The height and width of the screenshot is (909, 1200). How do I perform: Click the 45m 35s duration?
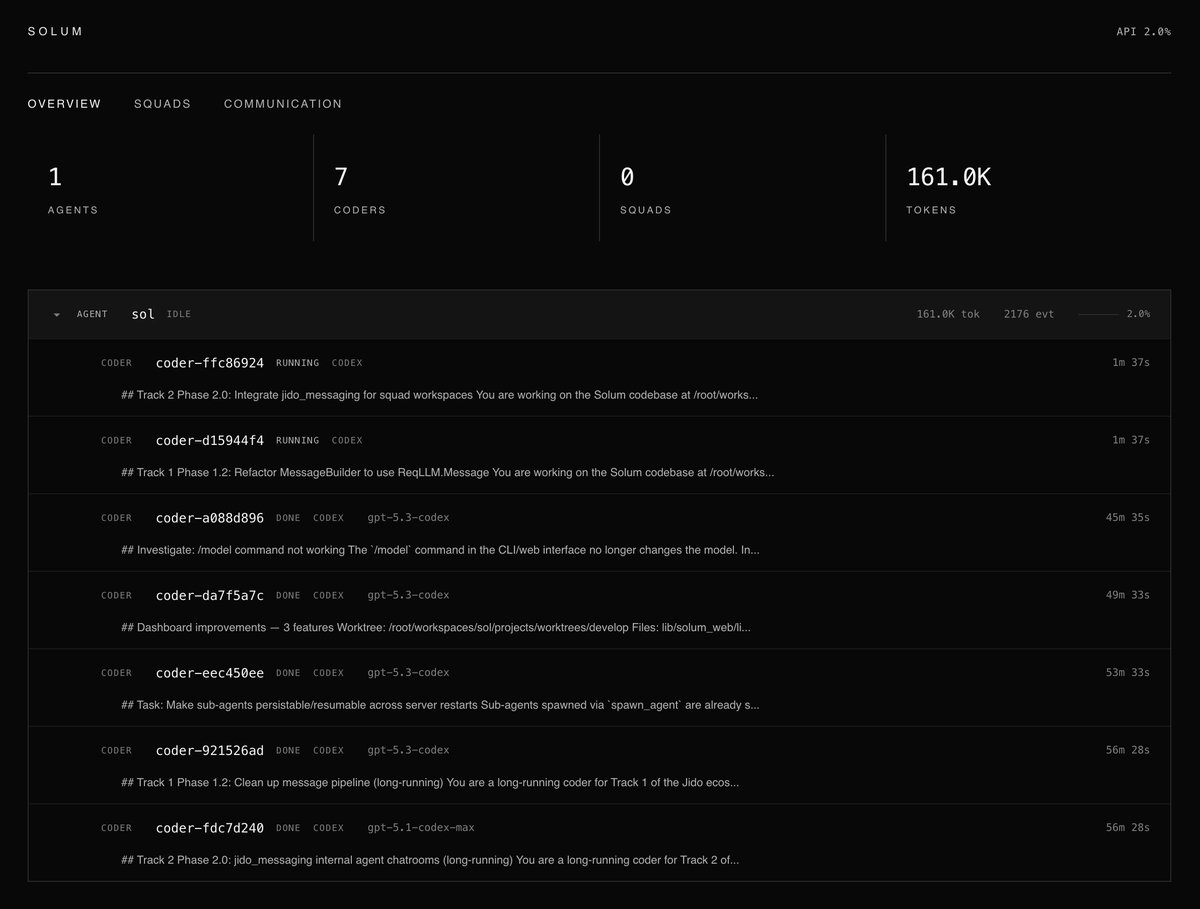pos(1128,518)
